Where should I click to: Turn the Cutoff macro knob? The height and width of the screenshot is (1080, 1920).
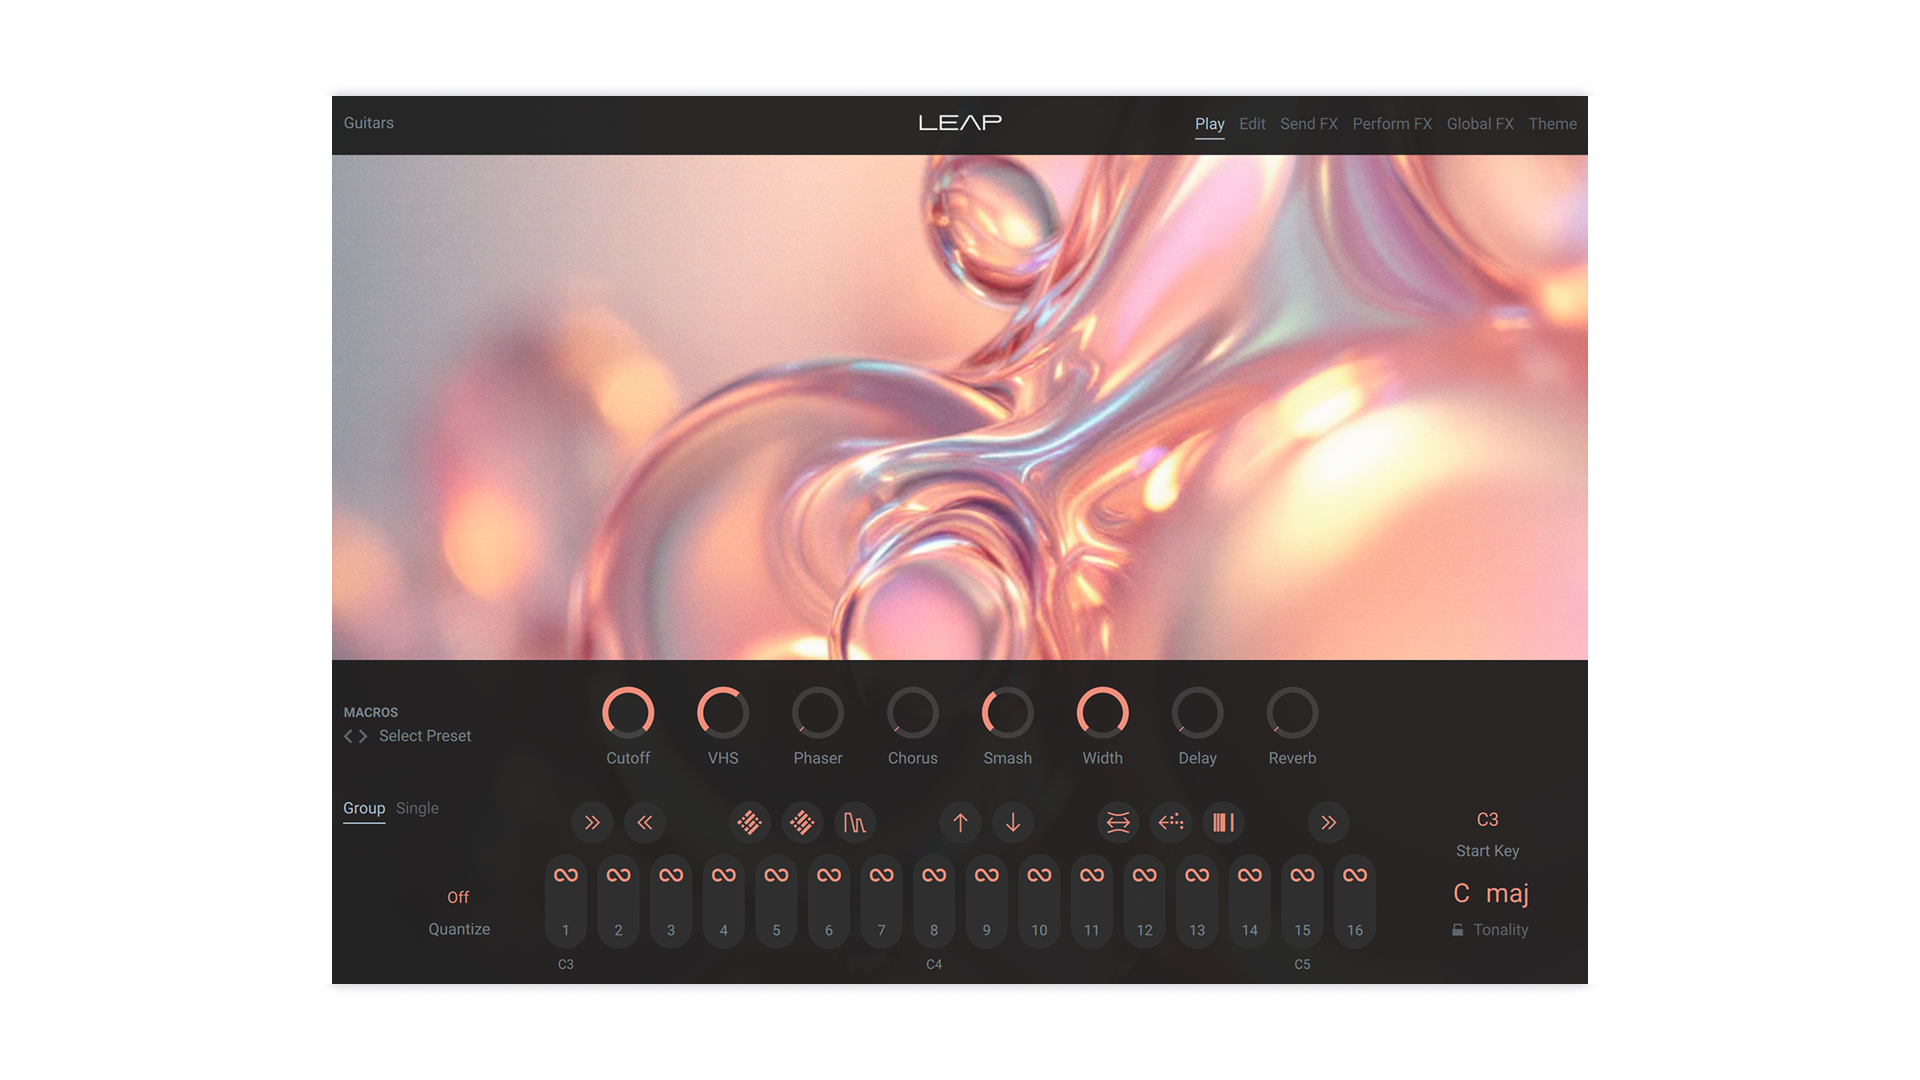pos(628,712)
